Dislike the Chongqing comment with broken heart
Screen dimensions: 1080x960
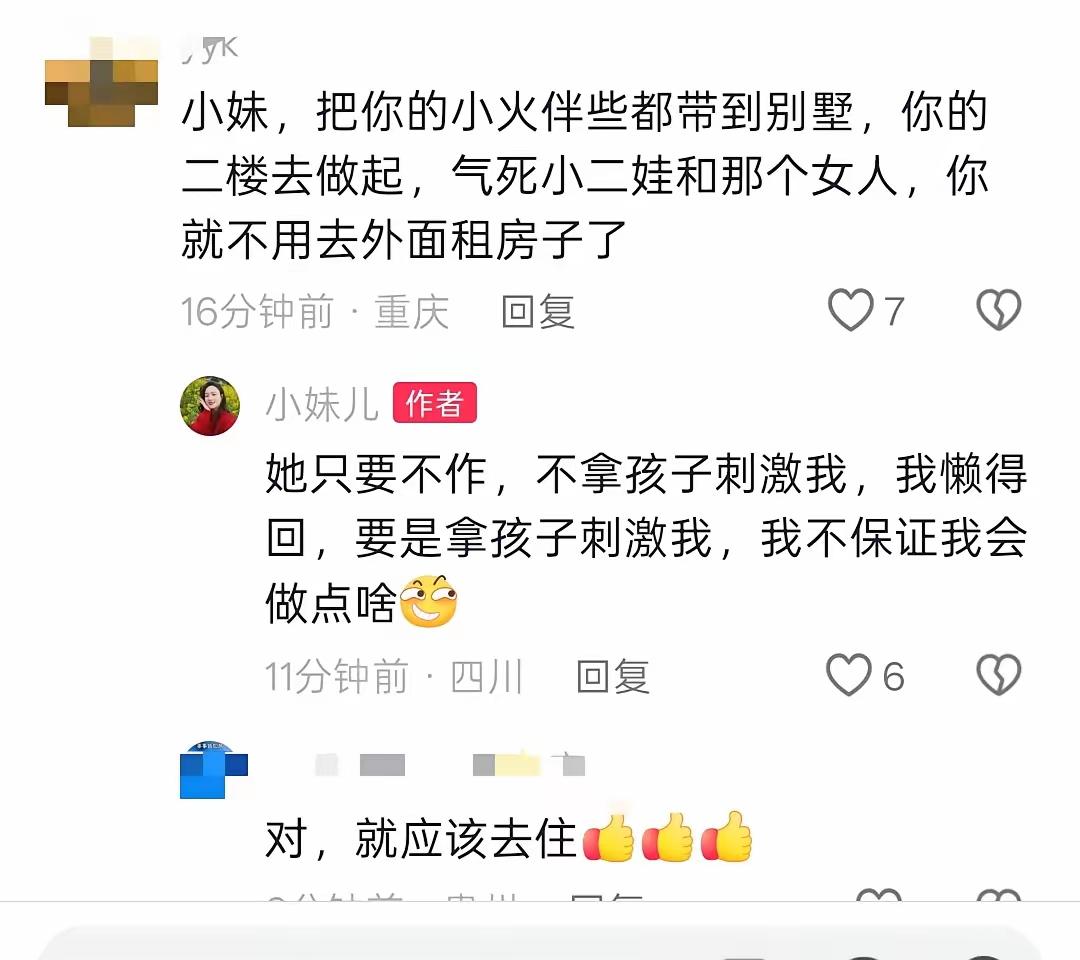click(x=999, y=310)
